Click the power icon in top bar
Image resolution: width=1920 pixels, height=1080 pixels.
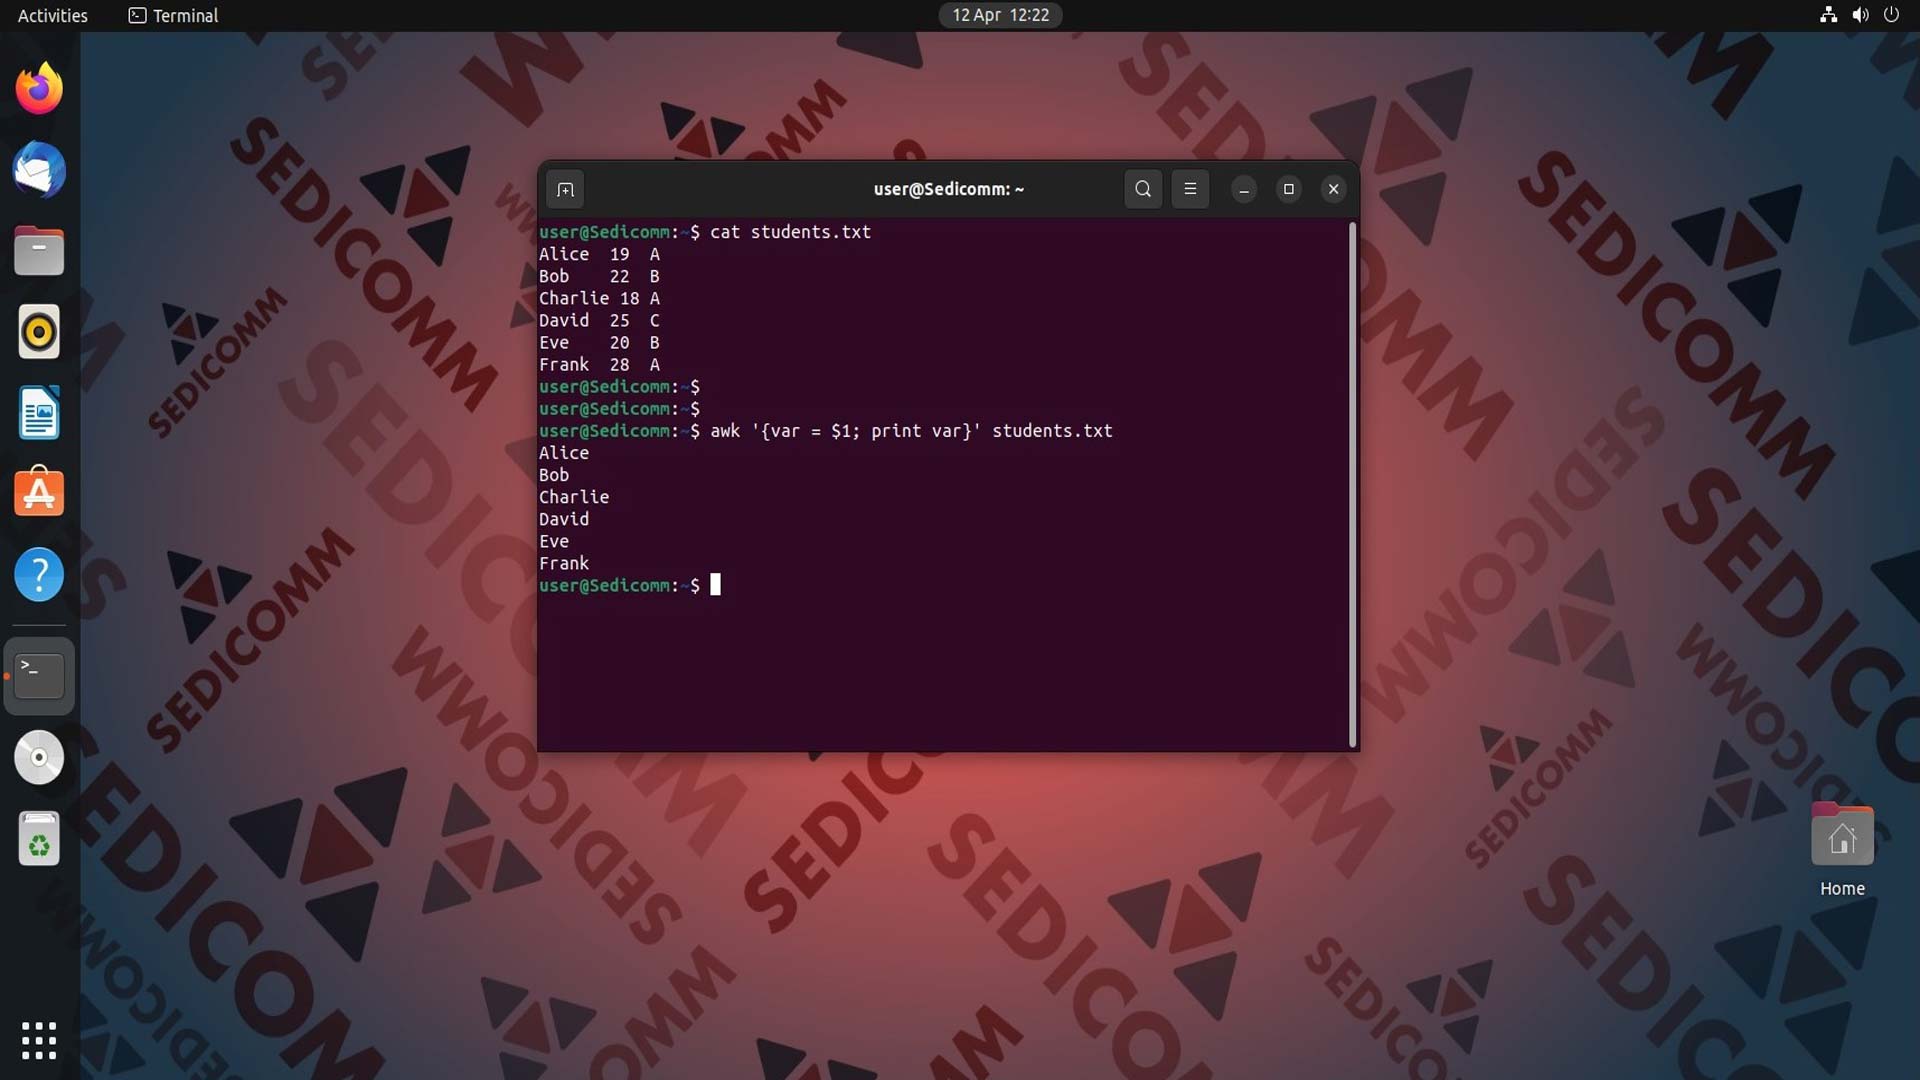coord(1891,15)
